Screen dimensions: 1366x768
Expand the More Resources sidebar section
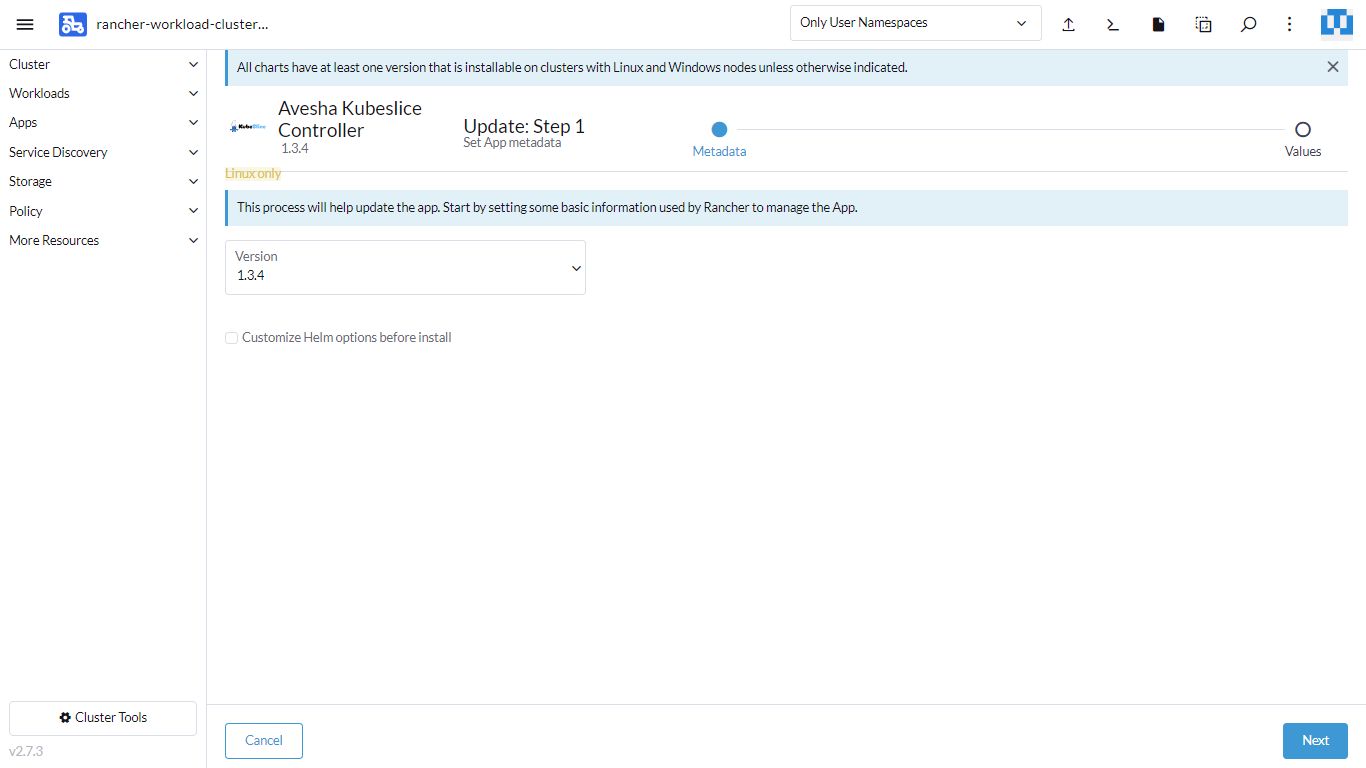[x=103, y=240]
